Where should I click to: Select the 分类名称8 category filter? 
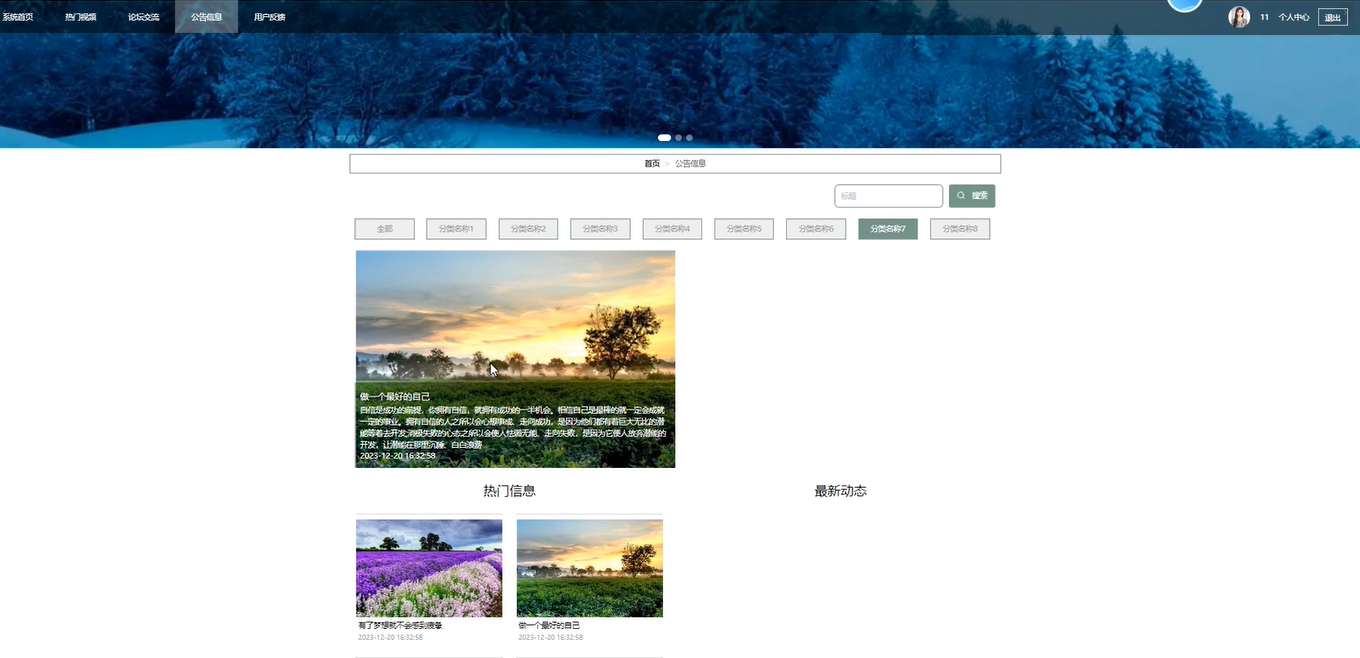point(960,229)
